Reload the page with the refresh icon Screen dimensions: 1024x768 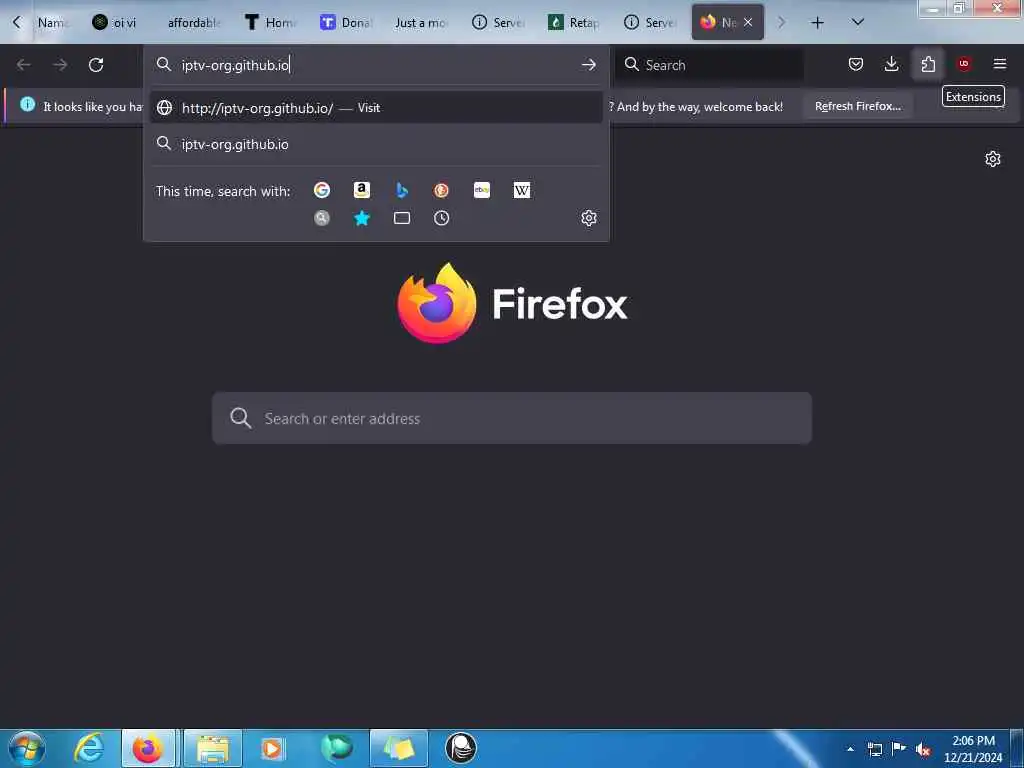pos(96,65)
